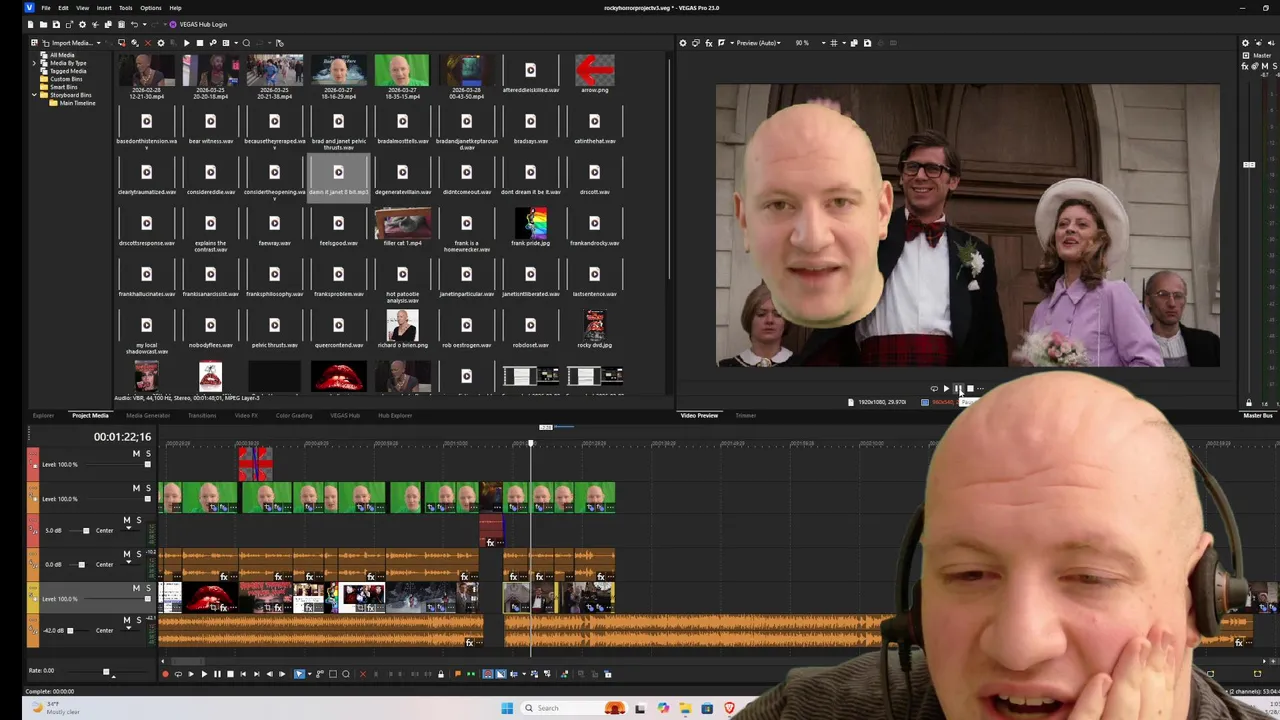Insert a marker with the orange flag icon
The height and width of the screenshot is (720, 1280).
point(458,674)
